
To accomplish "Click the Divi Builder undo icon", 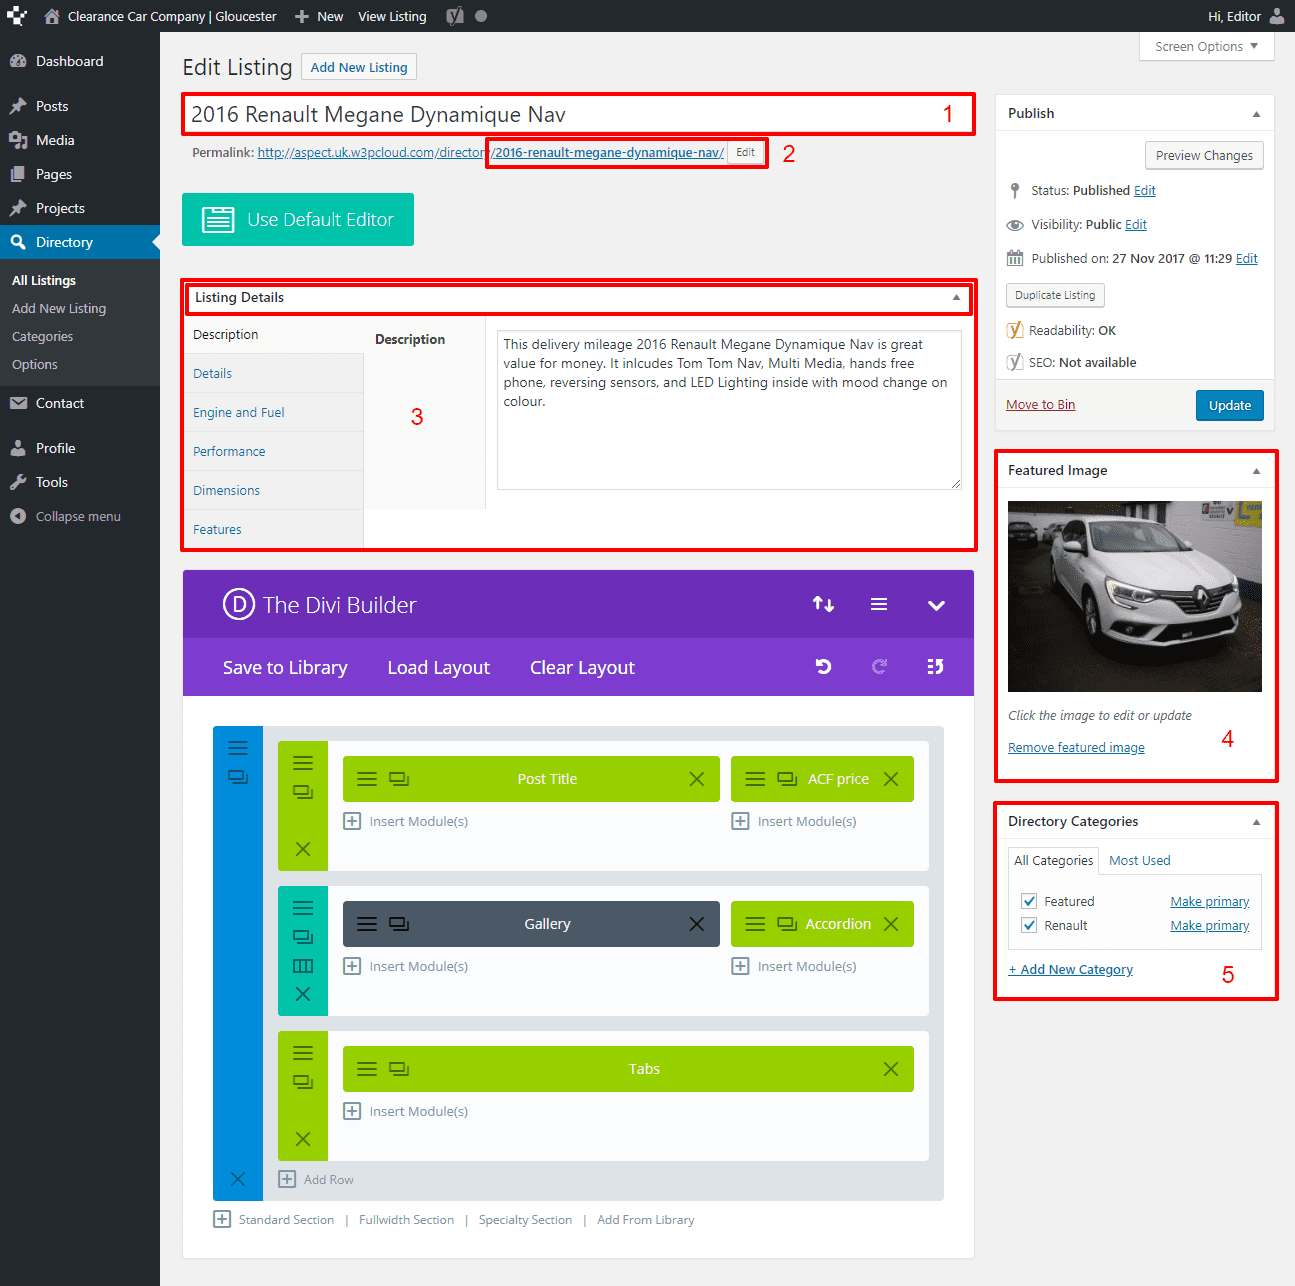I will [x=823, y=667].
